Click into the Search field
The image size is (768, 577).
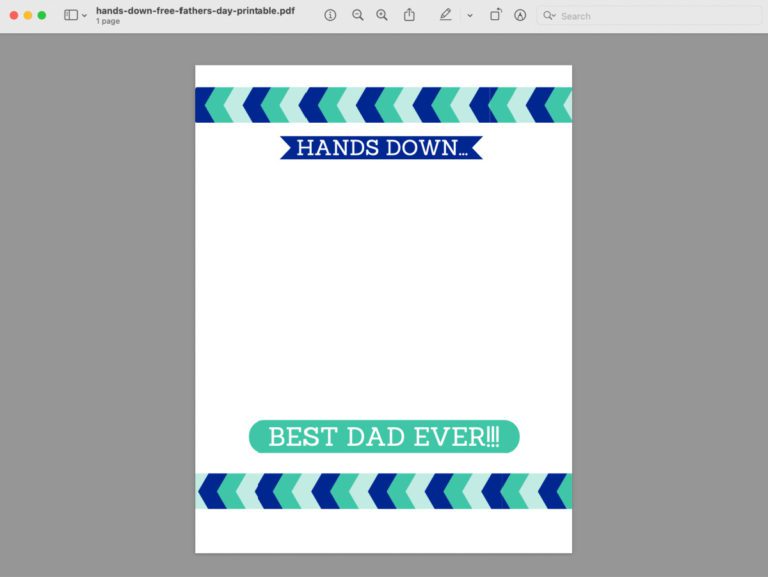(649, 16)
